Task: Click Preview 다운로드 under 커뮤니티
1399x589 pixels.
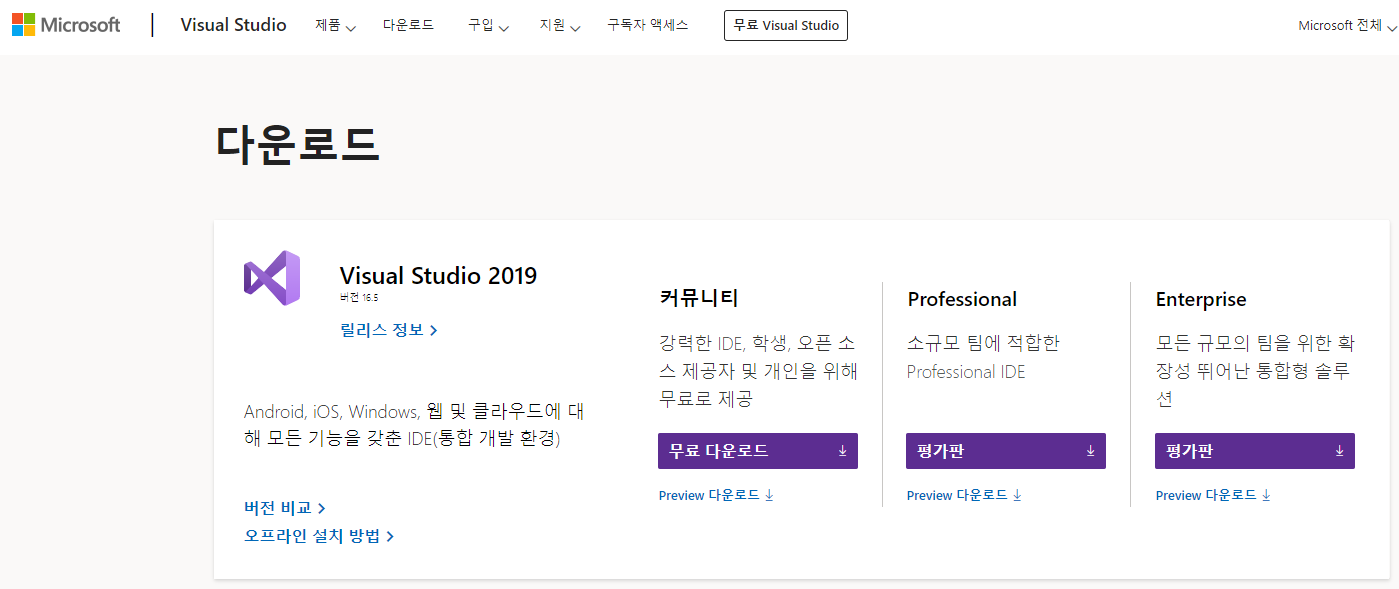Action: click(716, 495)
